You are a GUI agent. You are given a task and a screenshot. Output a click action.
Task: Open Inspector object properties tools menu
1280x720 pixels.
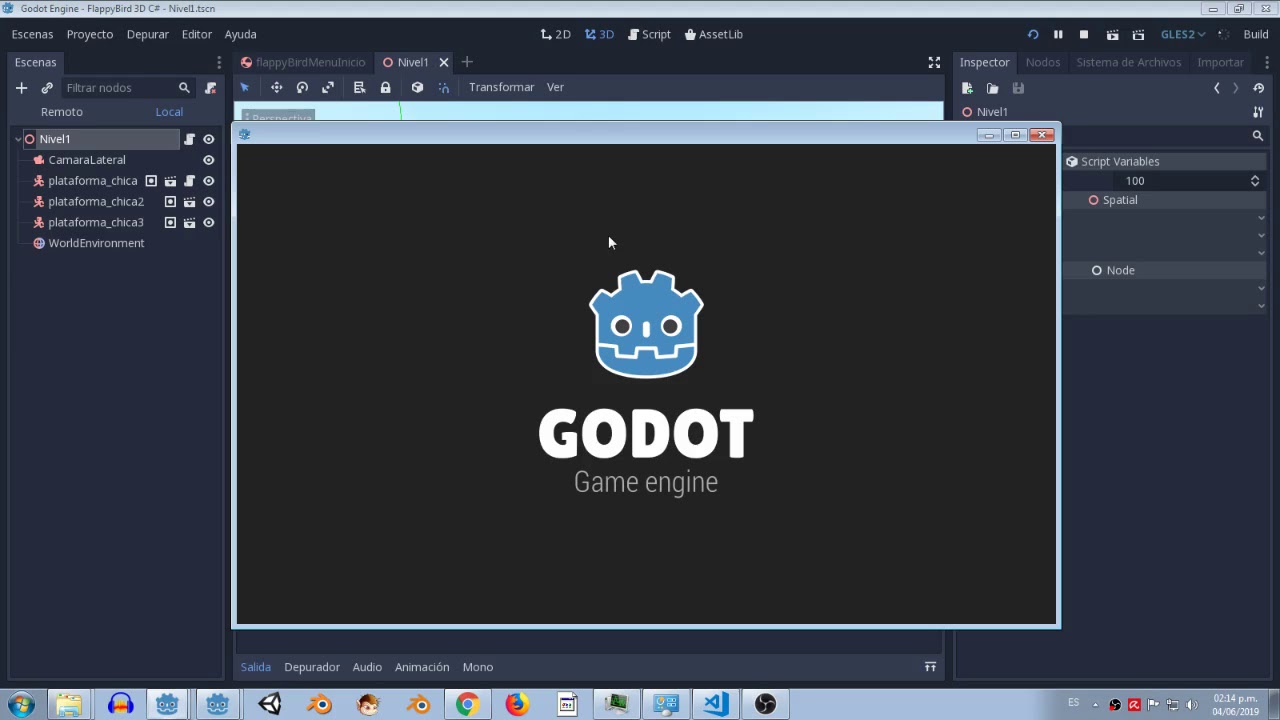(1258, 112)
